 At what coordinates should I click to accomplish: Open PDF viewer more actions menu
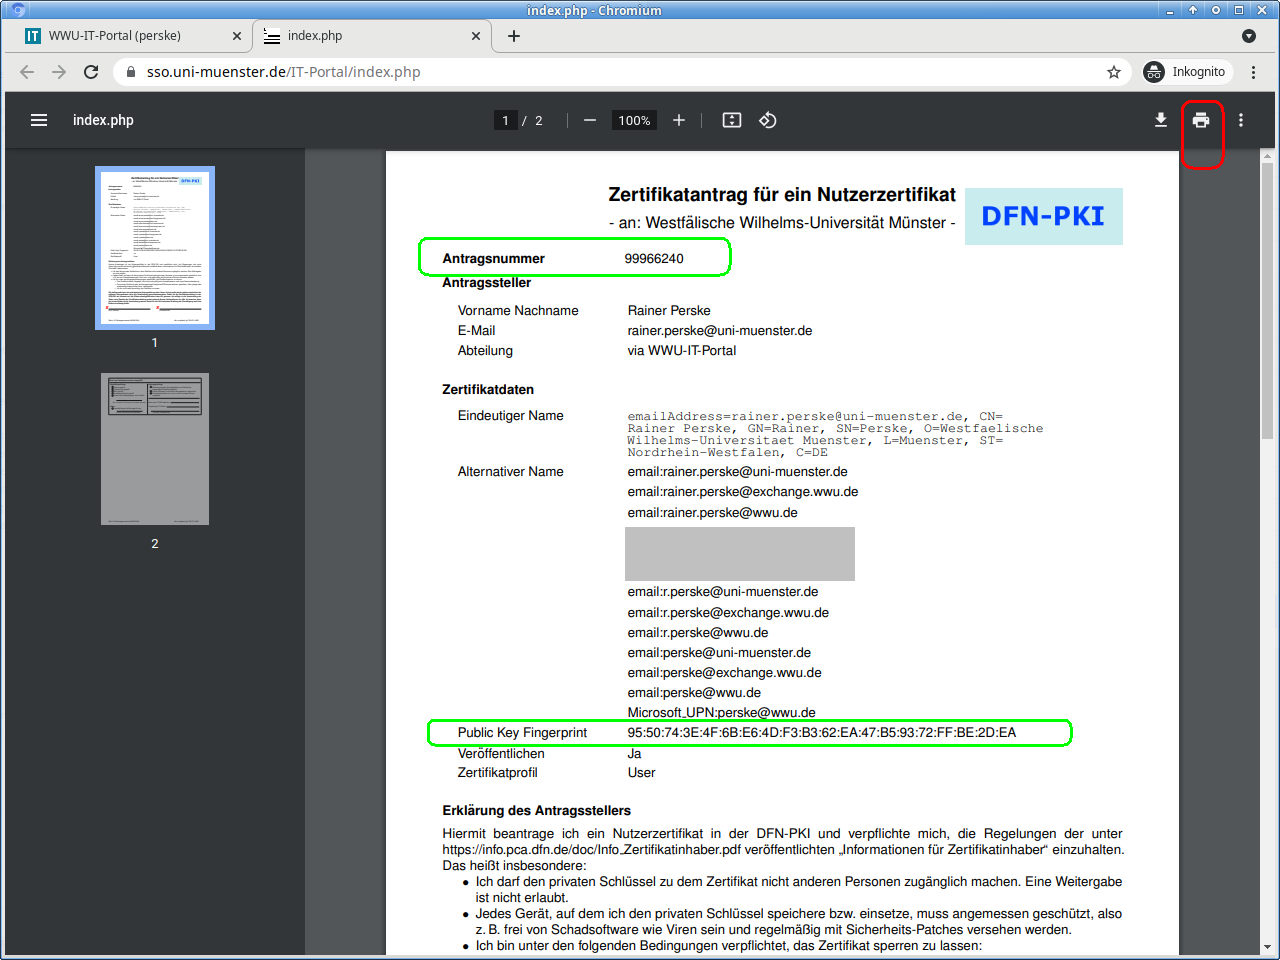tap(1241, 120)
